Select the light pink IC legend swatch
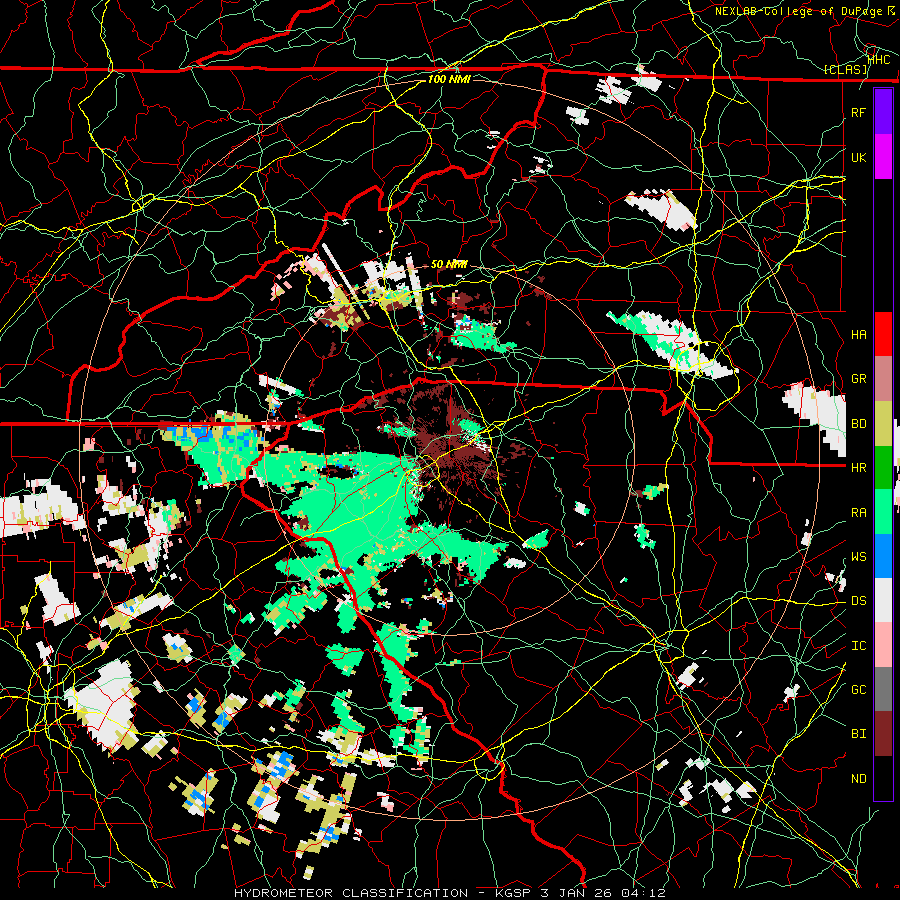Viewport: 900px width, 900px height. pos(883,645)
